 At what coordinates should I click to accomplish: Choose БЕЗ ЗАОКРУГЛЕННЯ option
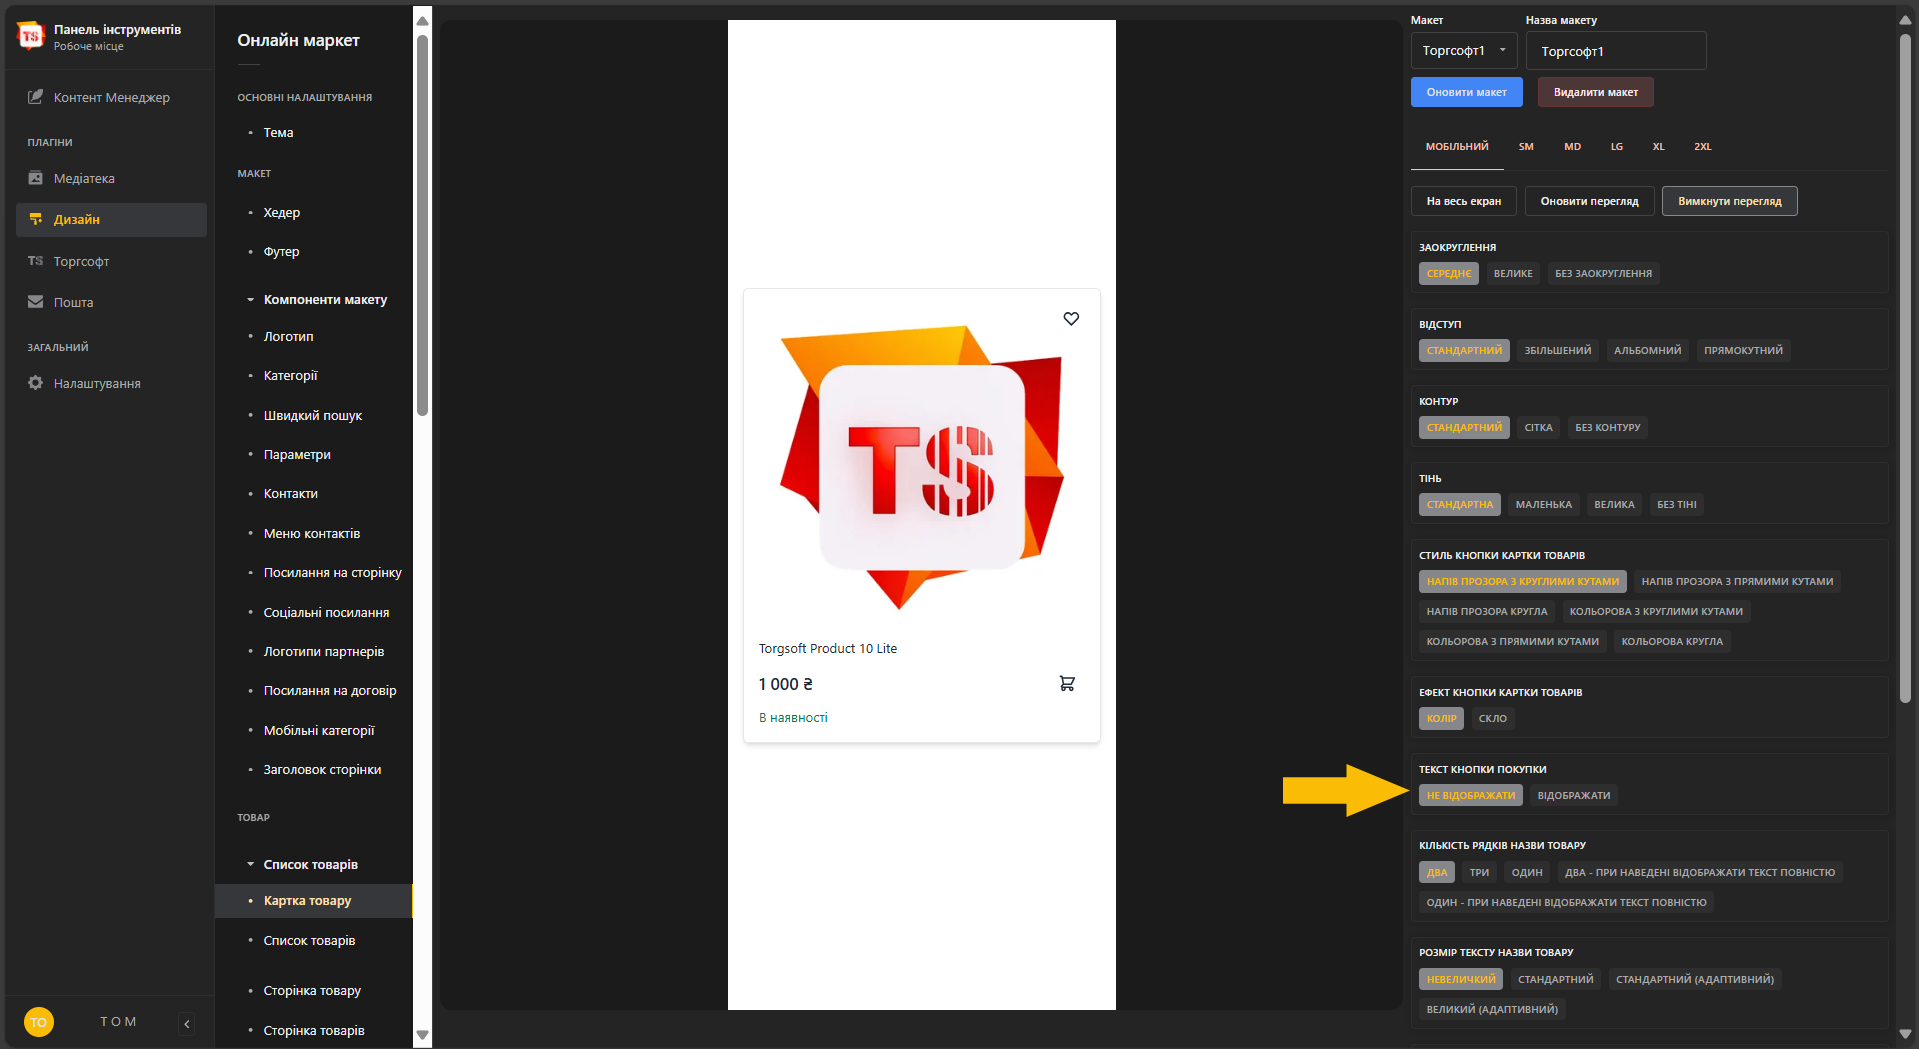(x=1603, y=273)
